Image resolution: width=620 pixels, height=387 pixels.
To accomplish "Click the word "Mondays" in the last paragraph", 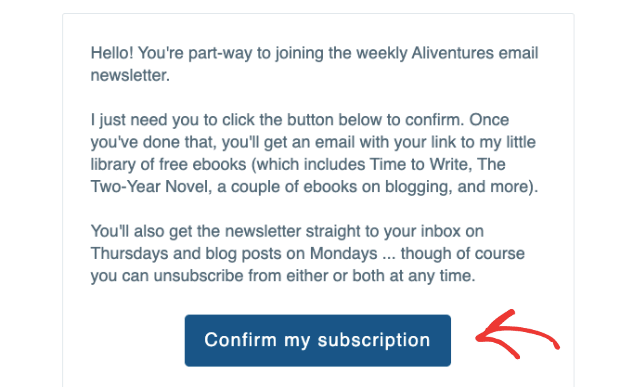I will click(343, 253).
